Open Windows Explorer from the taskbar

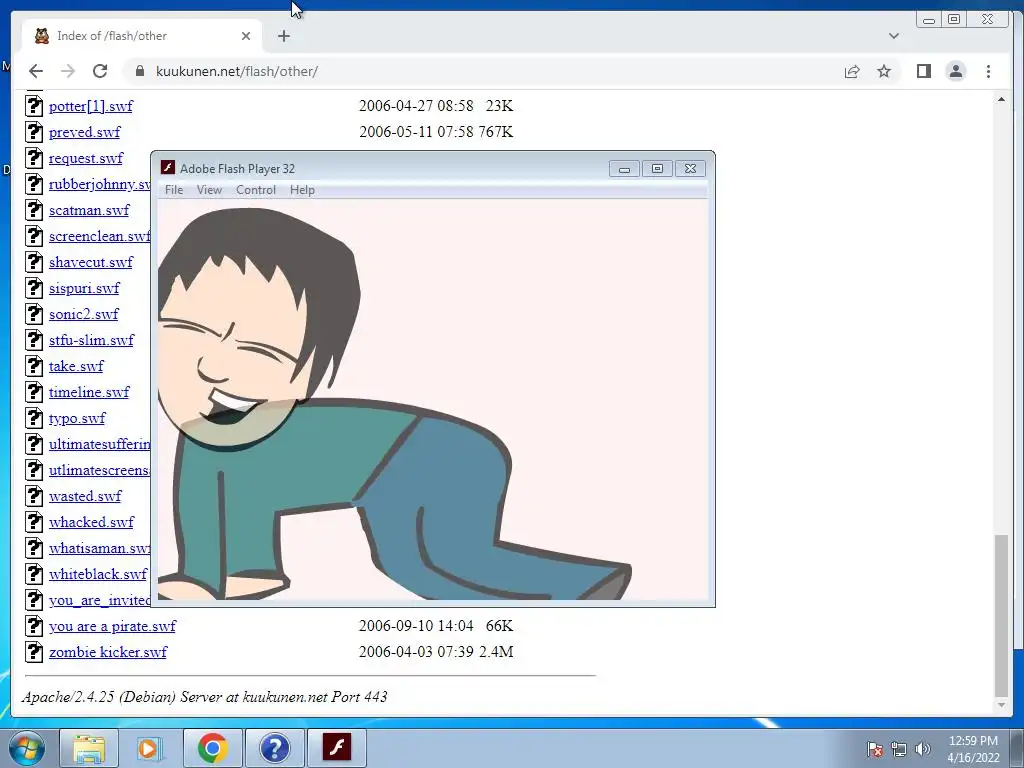click(89, 748)
